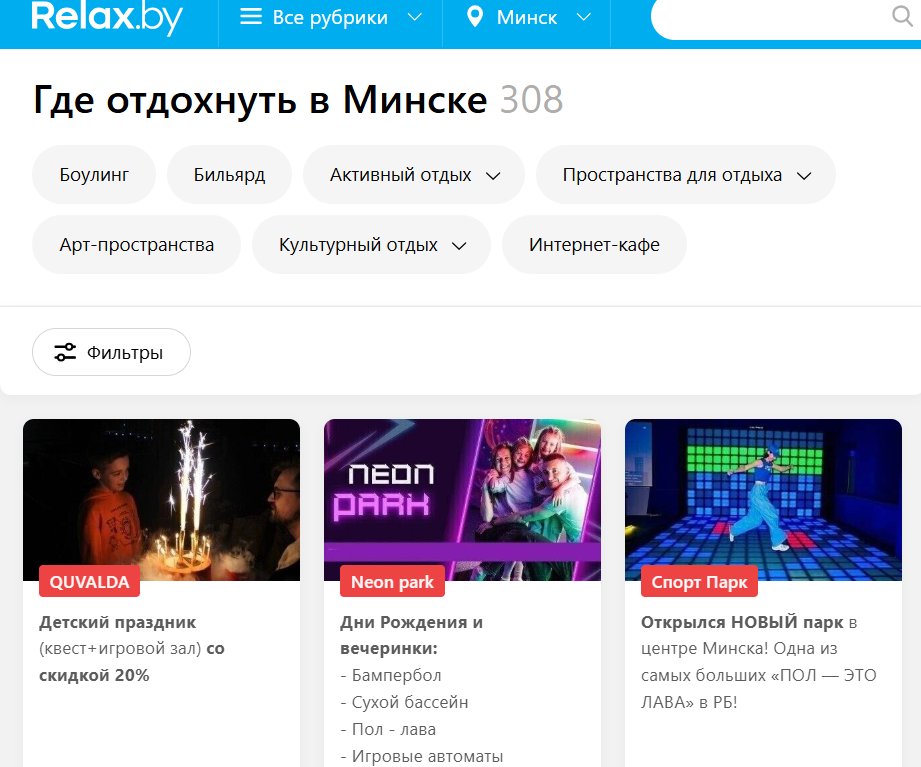The image size is (921, 767).
Task: Click the search magnifier icon
Action: 902,16
